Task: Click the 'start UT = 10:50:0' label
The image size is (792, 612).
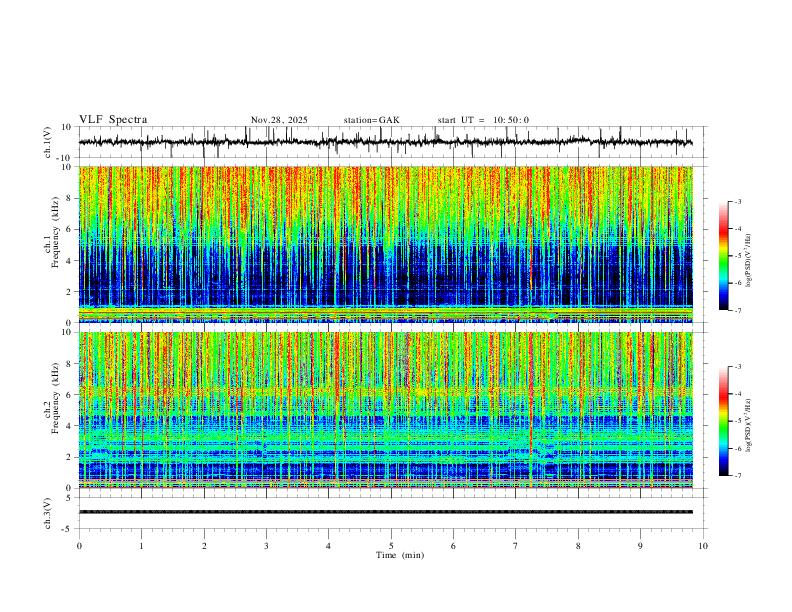Action: [483, 120]
